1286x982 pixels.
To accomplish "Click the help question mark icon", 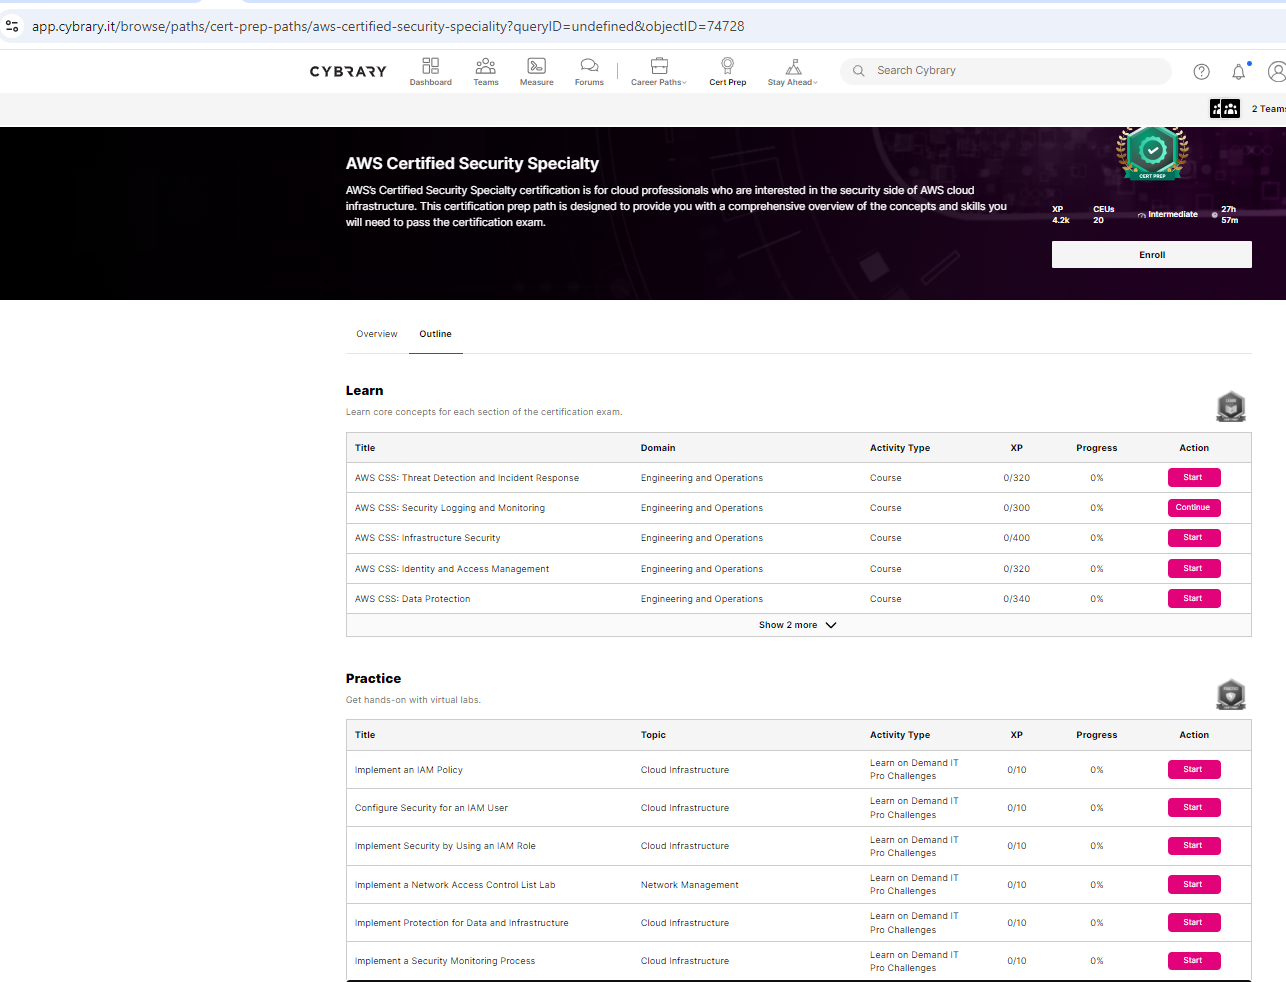I will [x=1201, y=72].
